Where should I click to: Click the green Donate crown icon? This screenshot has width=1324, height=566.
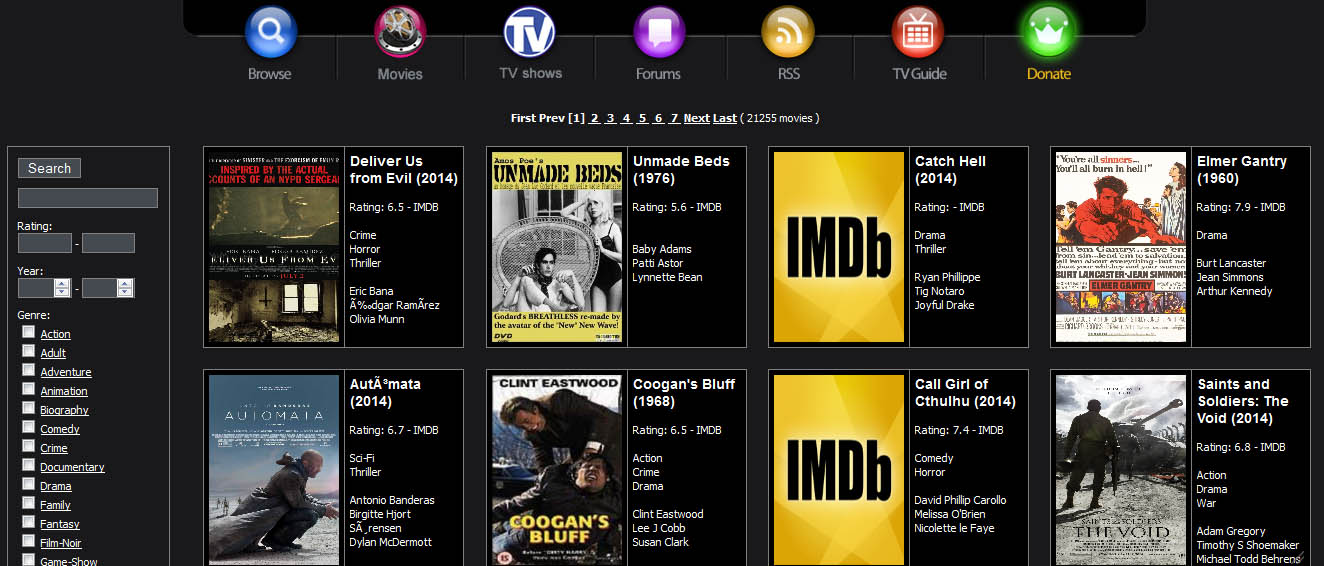[1048, 32]
